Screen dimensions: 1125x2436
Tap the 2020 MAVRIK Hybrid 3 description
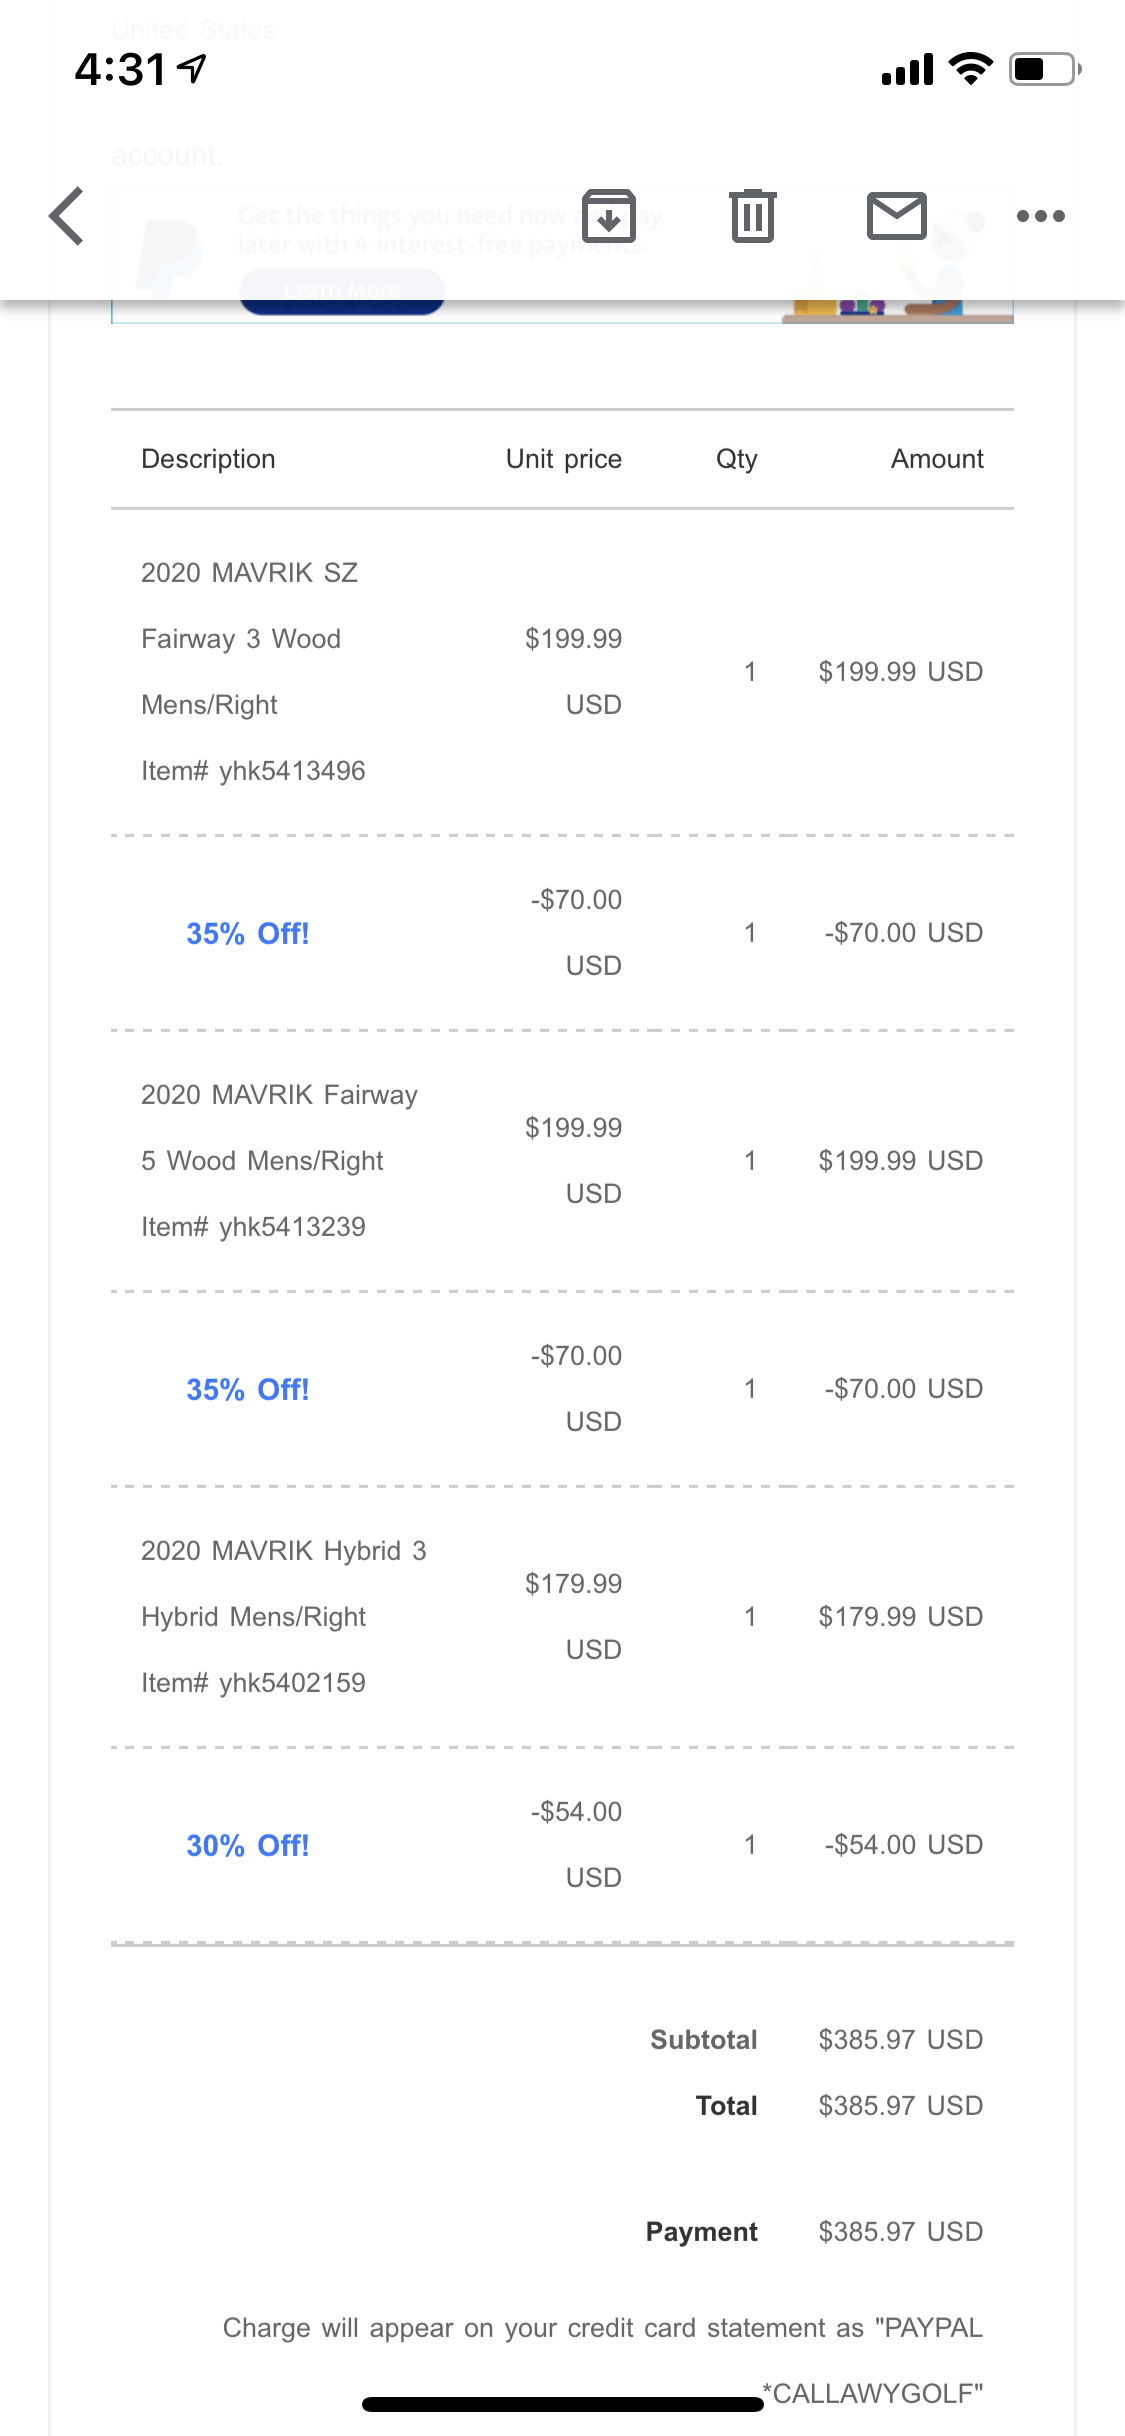pos(283,1551)
